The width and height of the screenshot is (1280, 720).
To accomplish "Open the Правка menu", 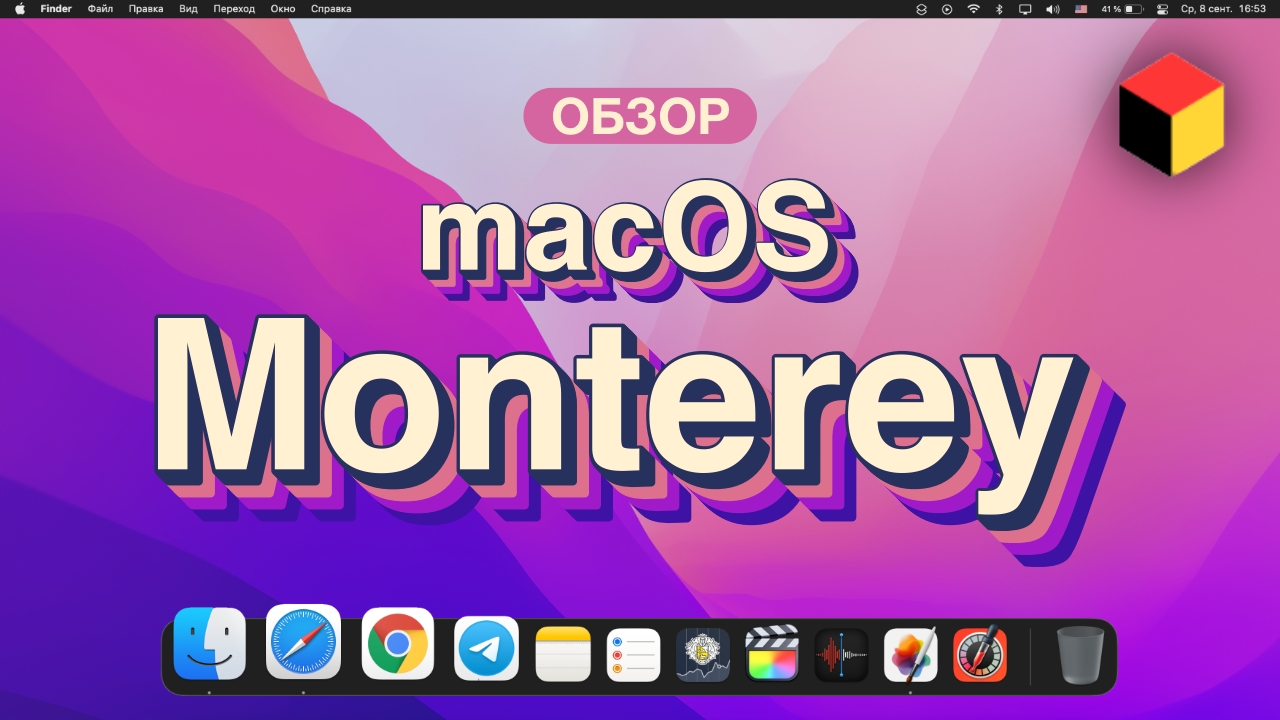I will tap(146, 9).
